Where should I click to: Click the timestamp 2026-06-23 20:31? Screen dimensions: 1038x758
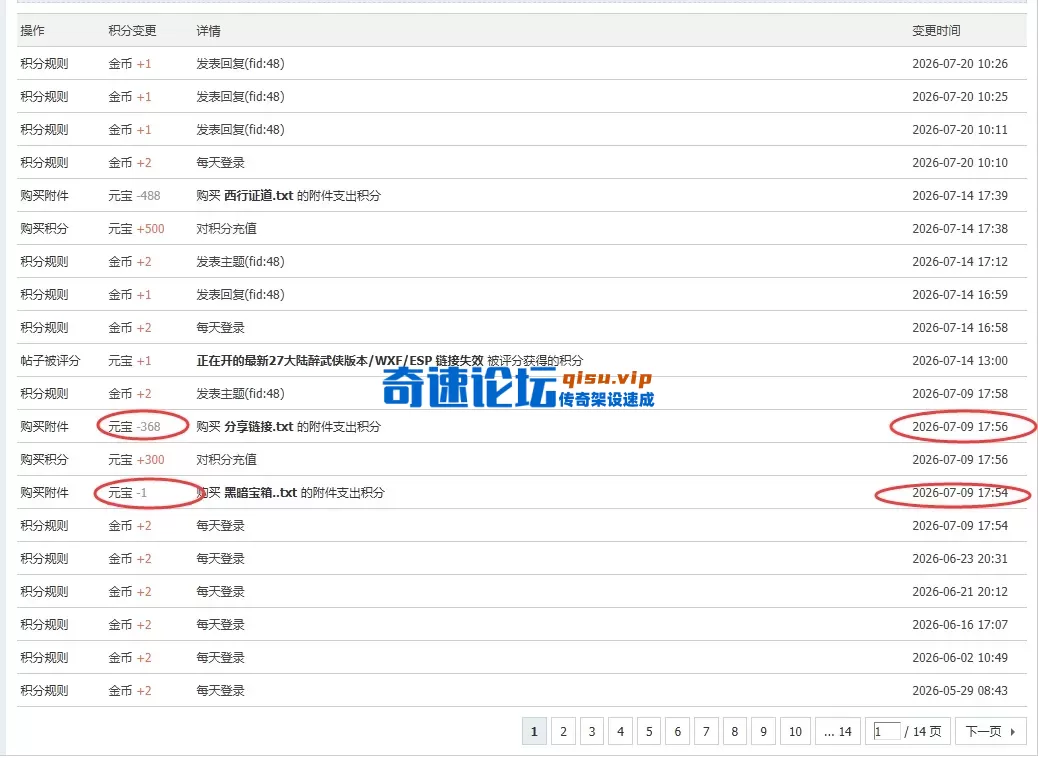[x=960, y=559]
